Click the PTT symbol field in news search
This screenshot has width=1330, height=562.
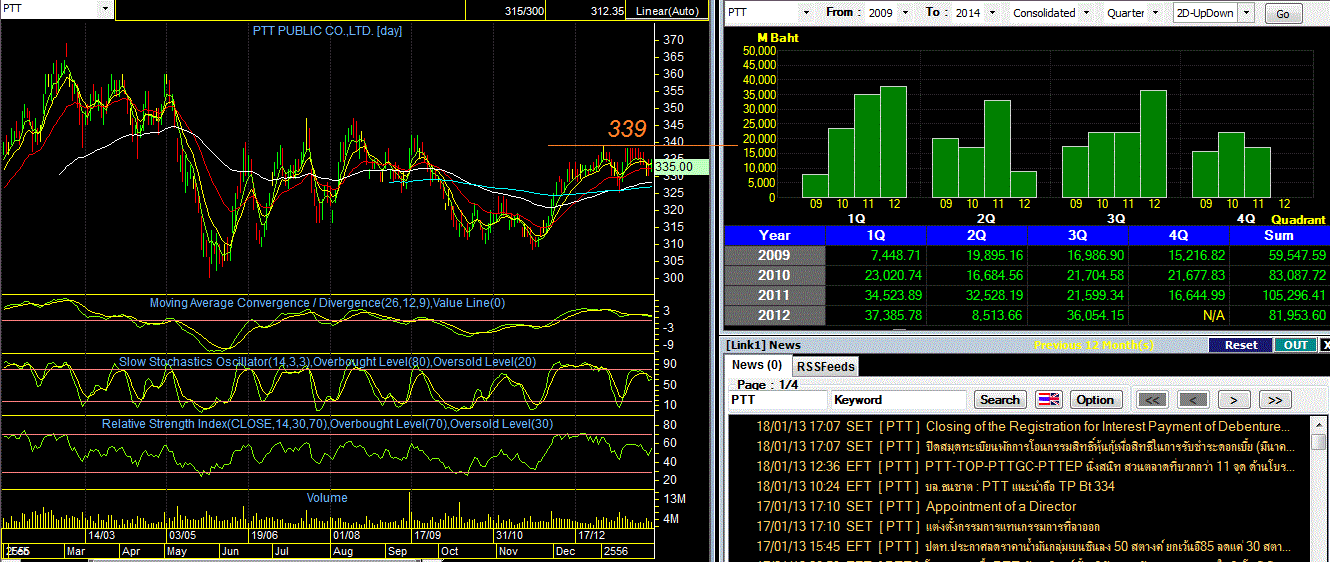pyautogui.click(x=778, y=399)
